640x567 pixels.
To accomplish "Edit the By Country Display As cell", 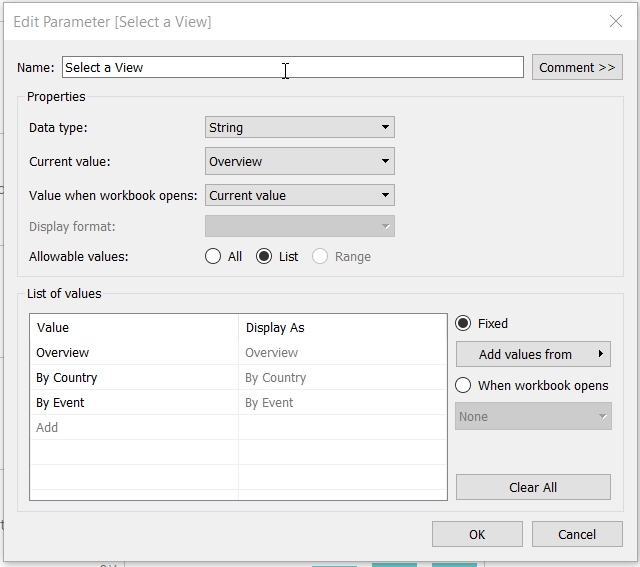I will (x=341, y=378).
